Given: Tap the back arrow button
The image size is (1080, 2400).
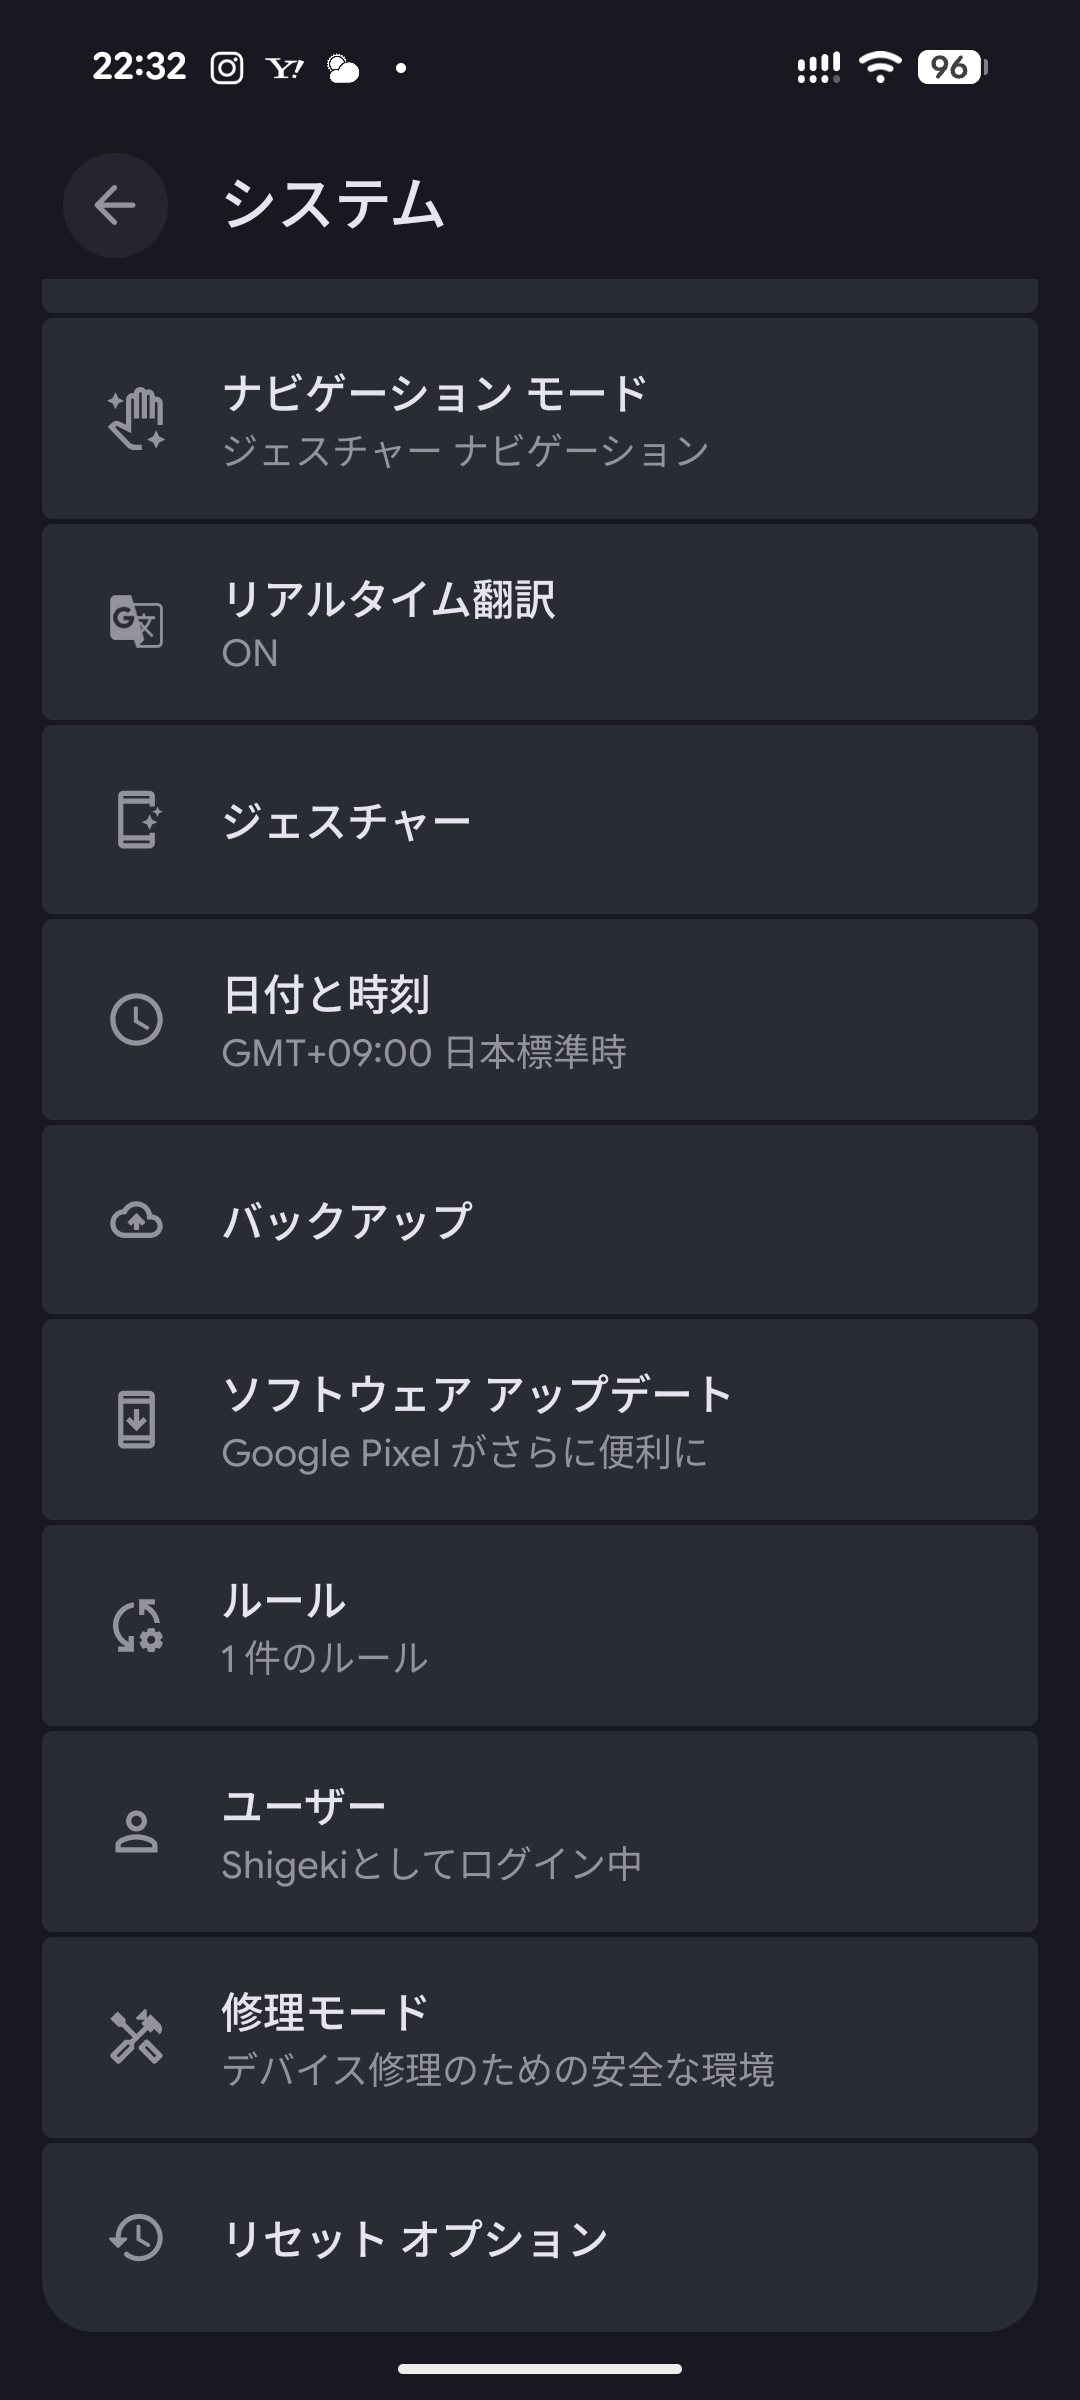Looking at the screenshot, I should pos(115,205).
